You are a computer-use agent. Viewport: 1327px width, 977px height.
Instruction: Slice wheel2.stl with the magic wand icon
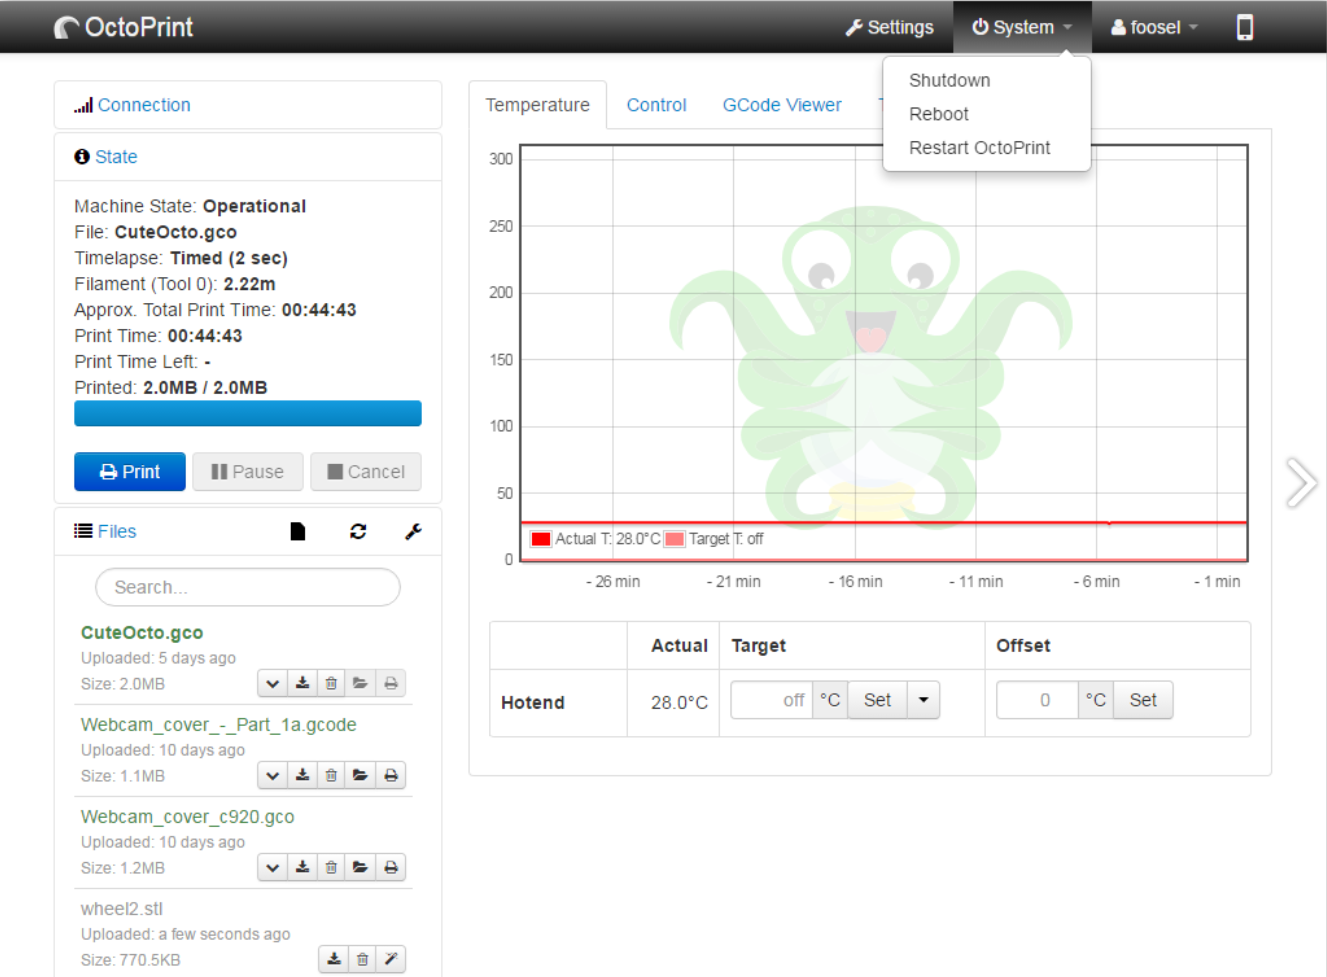coord(391,959)
